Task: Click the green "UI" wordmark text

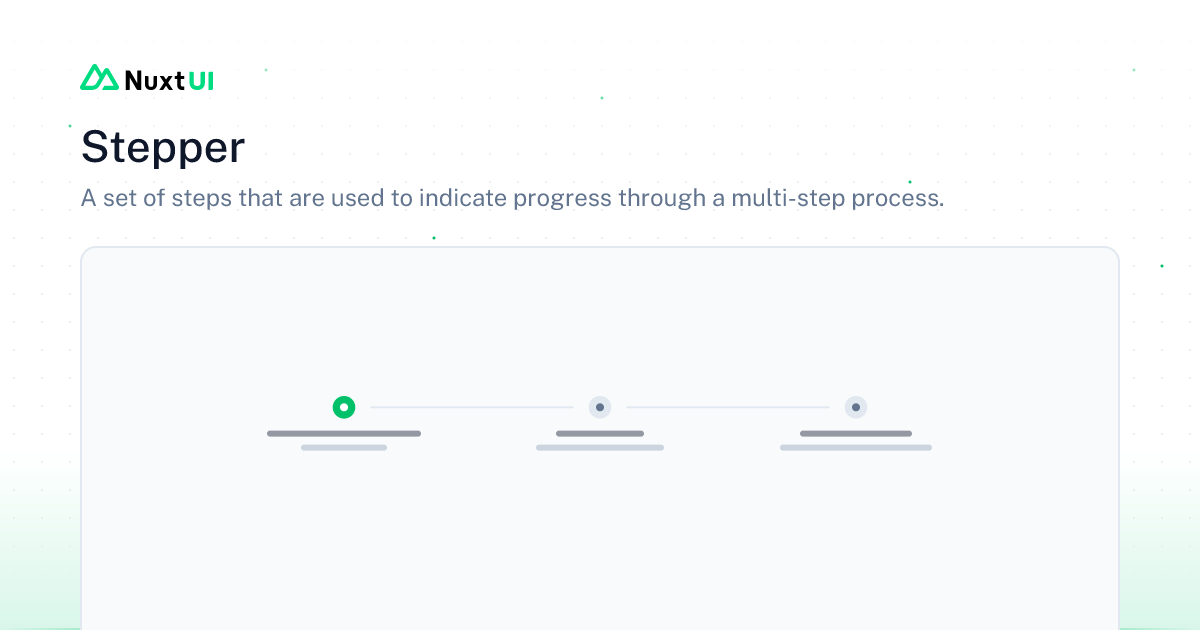Action: click(x=201, y=80)
